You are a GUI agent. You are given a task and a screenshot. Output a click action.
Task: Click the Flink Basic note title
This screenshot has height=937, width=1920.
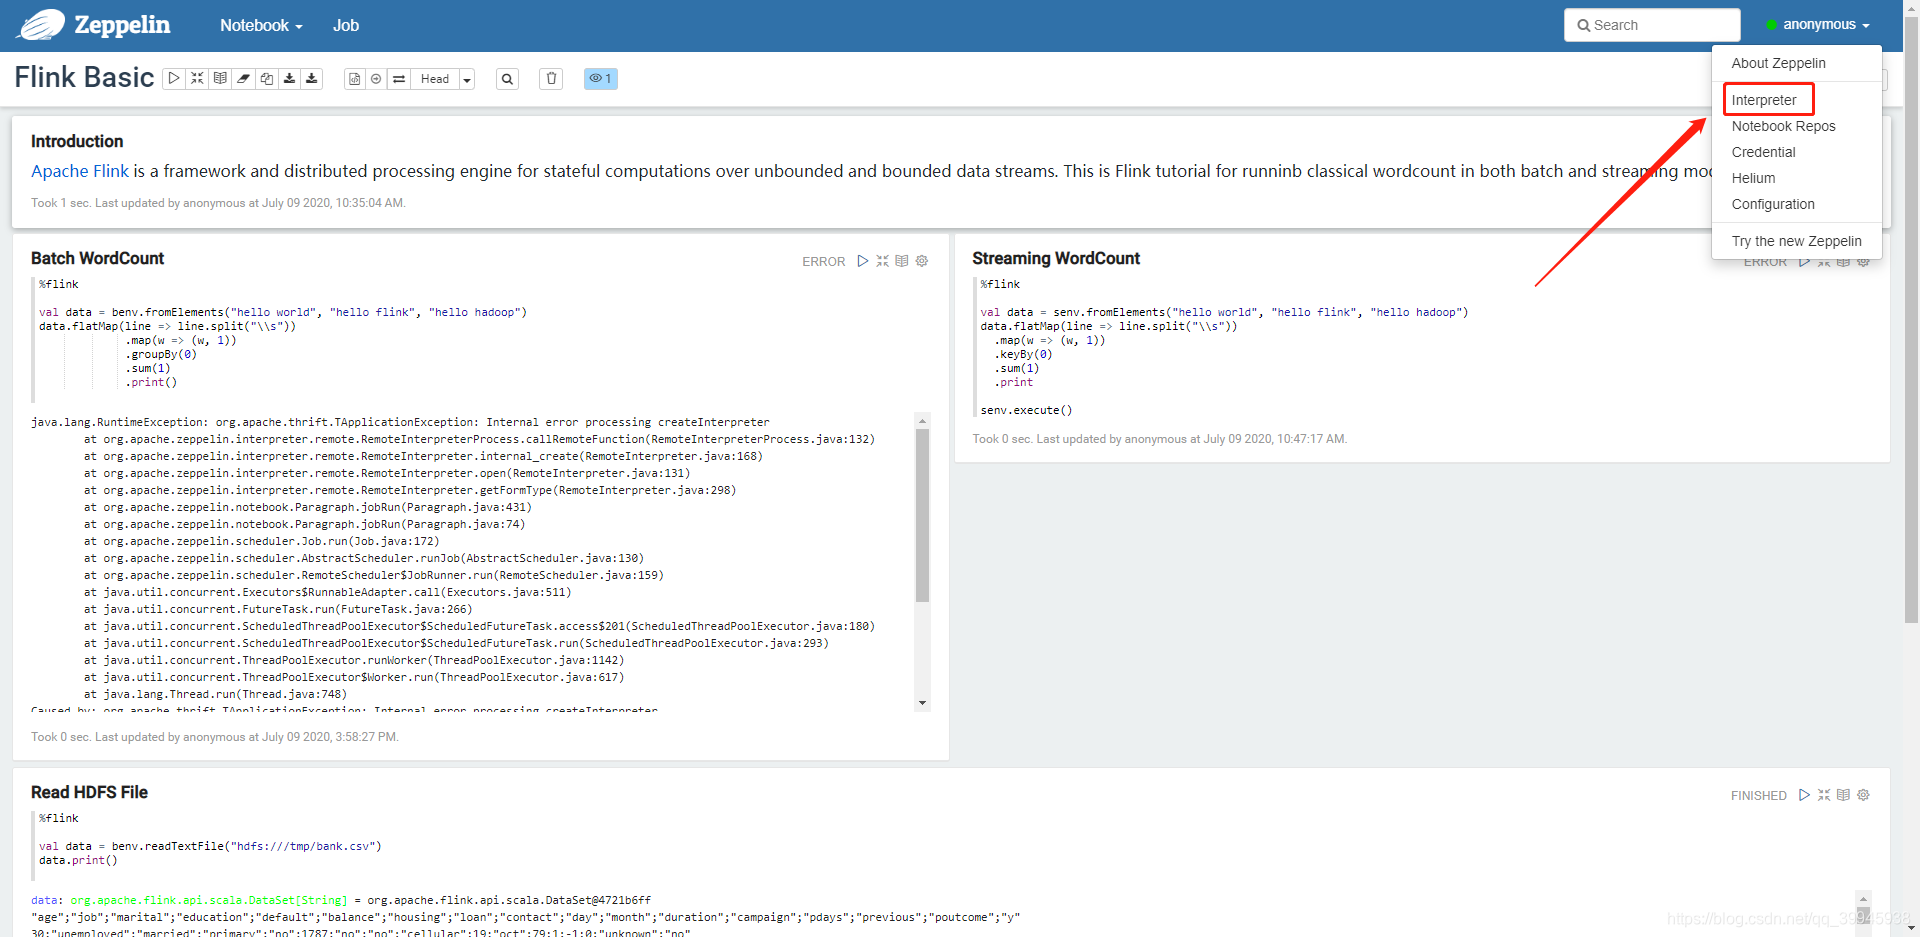click(84, 78)
